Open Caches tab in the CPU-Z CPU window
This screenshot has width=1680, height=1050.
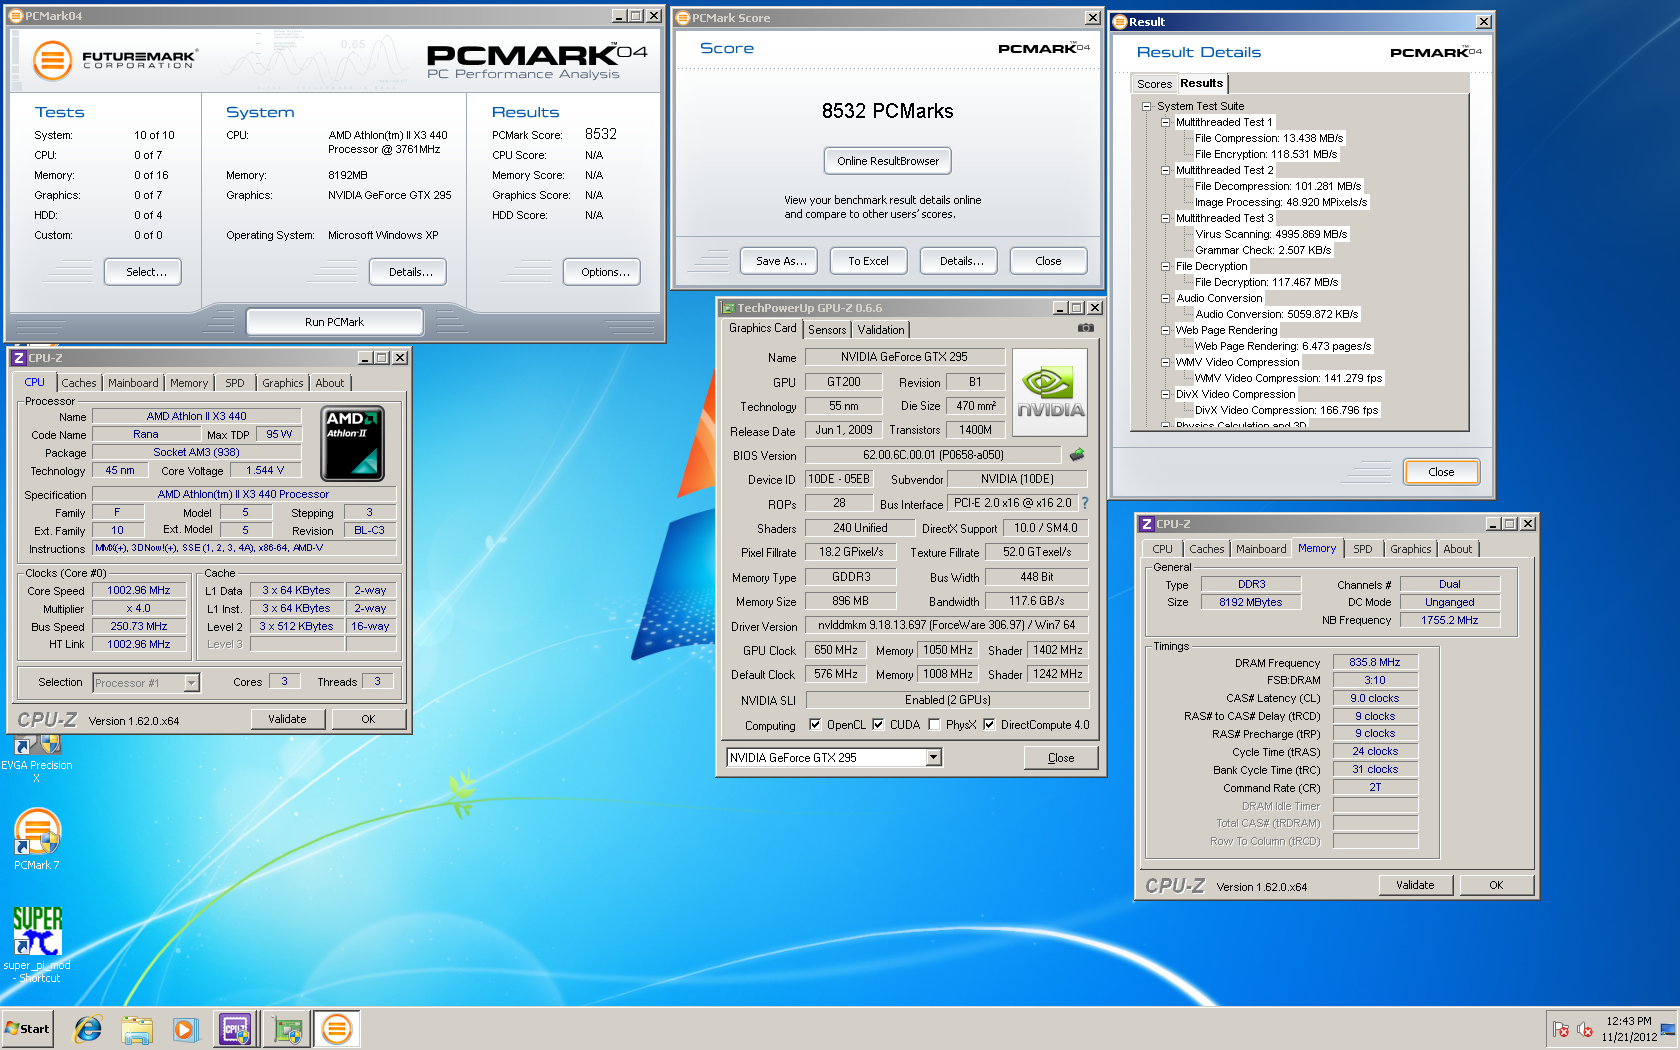click(x=79, y=383)
